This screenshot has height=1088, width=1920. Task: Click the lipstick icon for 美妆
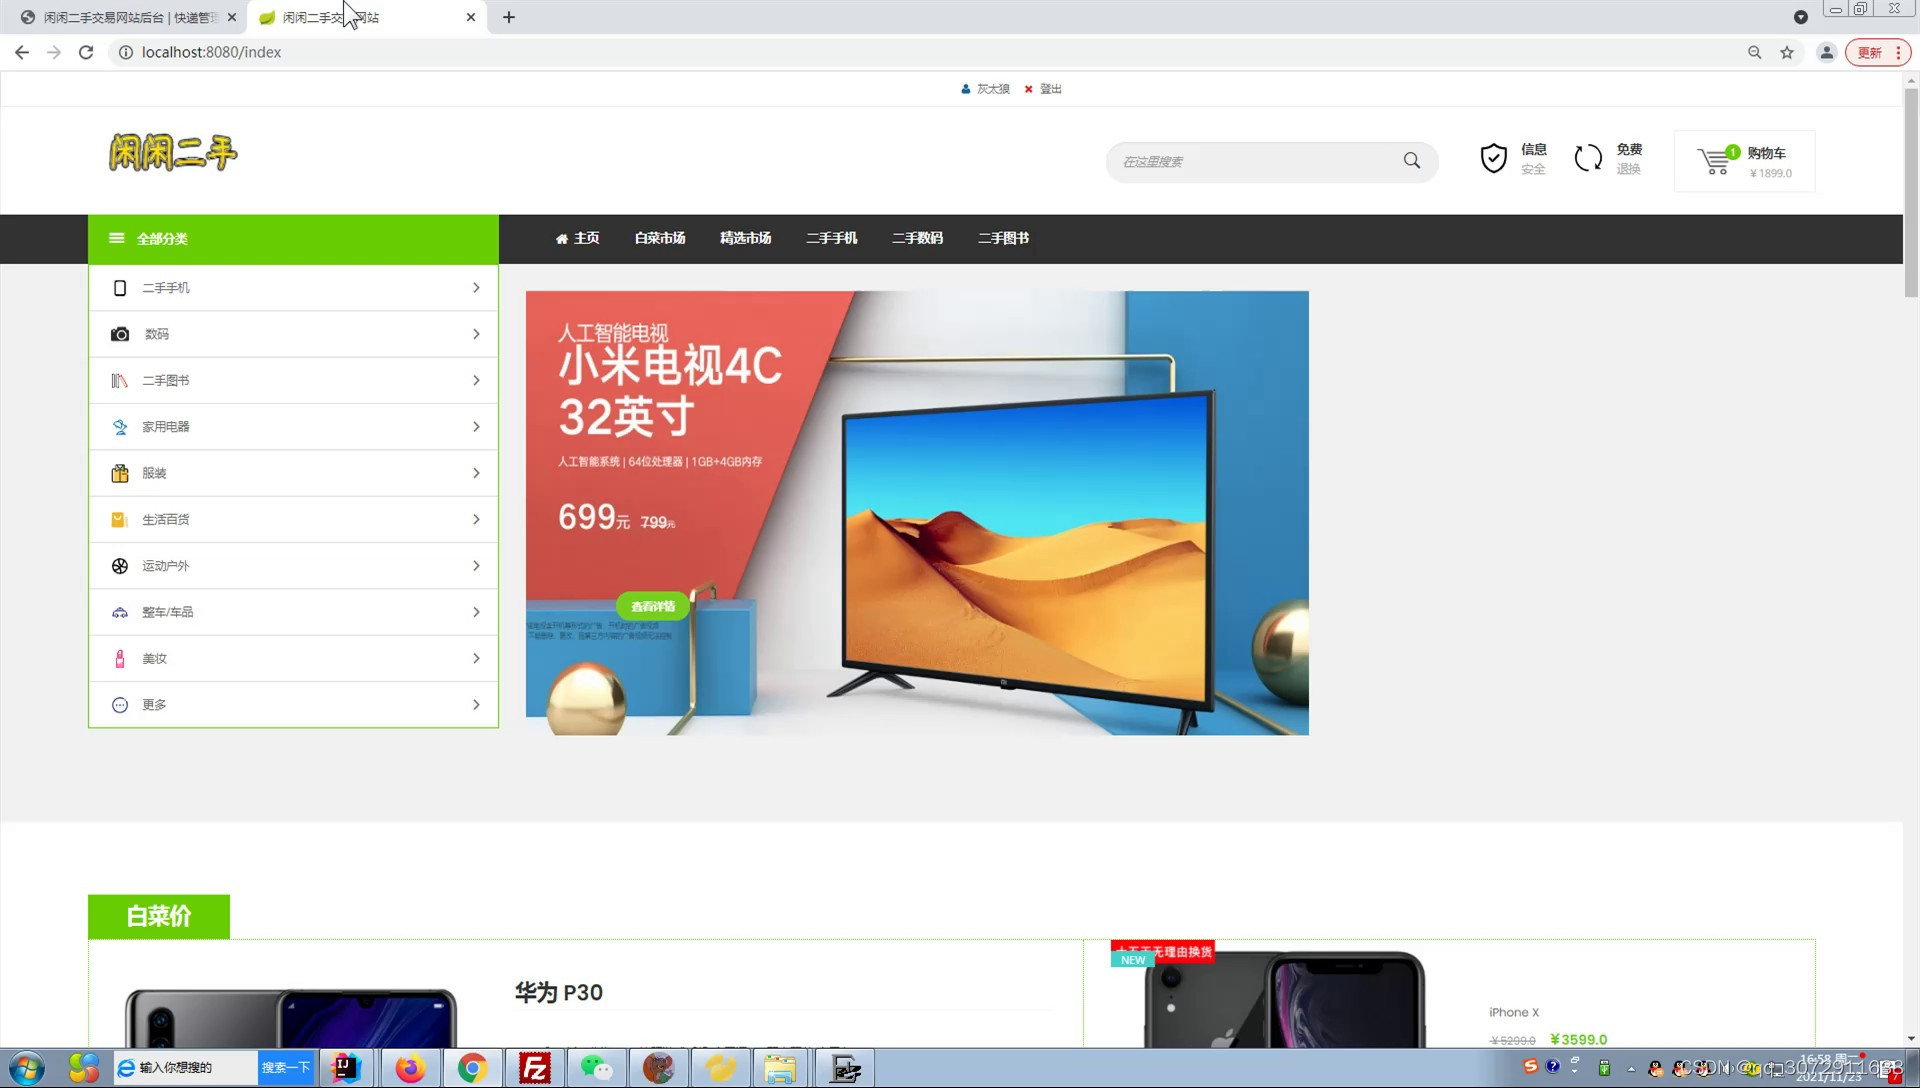[x=120, y=659]
